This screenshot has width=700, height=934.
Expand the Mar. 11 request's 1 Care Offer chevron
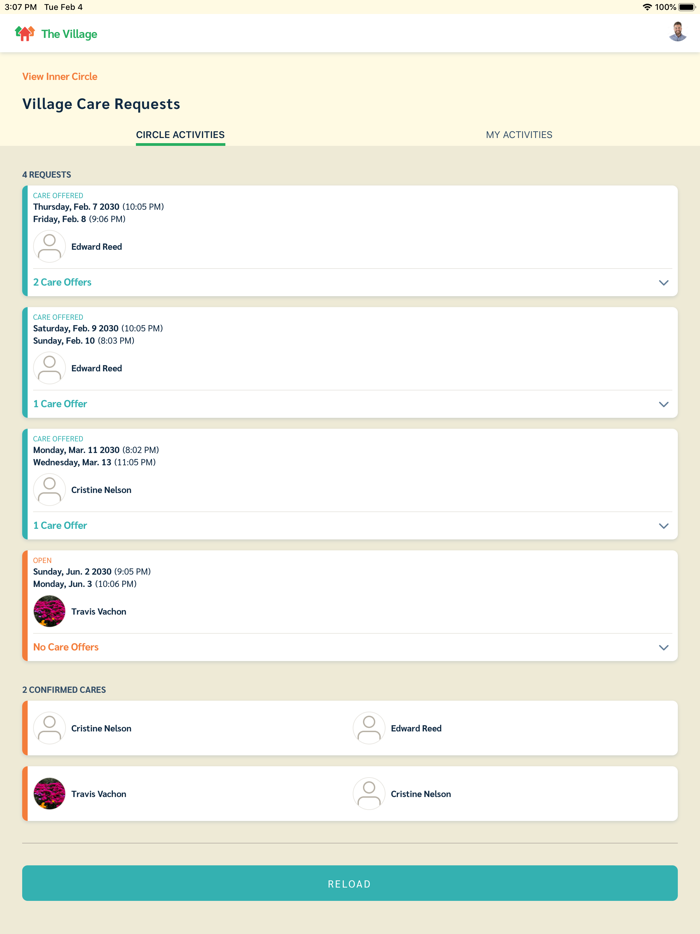click(663, 526)
